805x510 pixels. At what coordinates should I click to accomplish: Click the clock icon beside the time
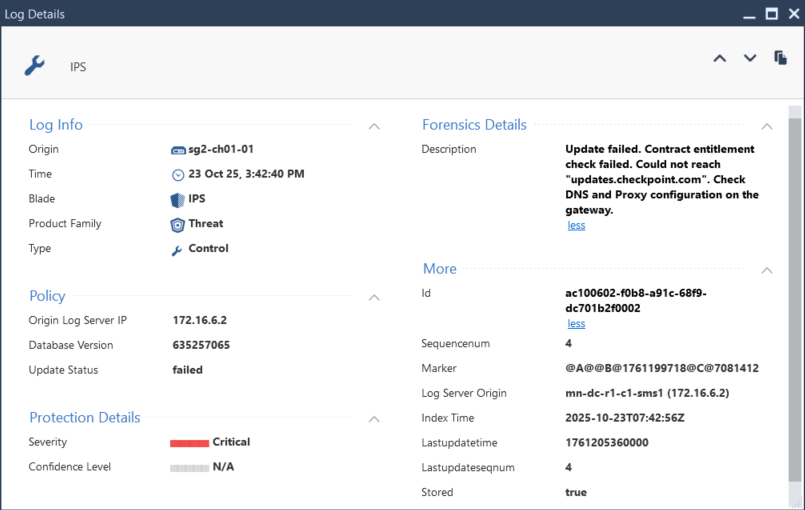tap(178, 175)
